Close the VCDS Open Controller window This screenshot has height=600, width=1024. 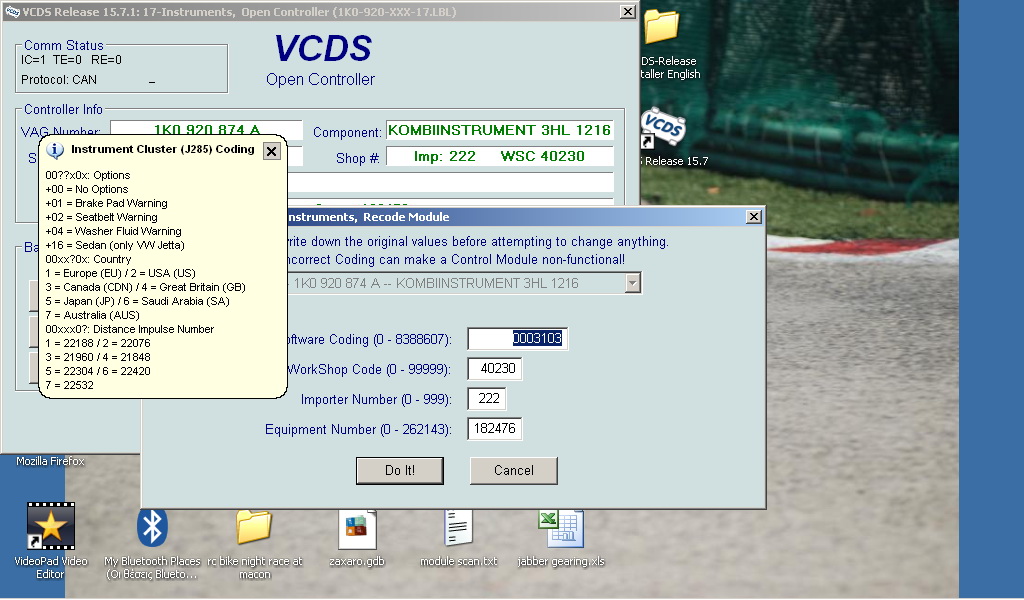pos(628,12)
